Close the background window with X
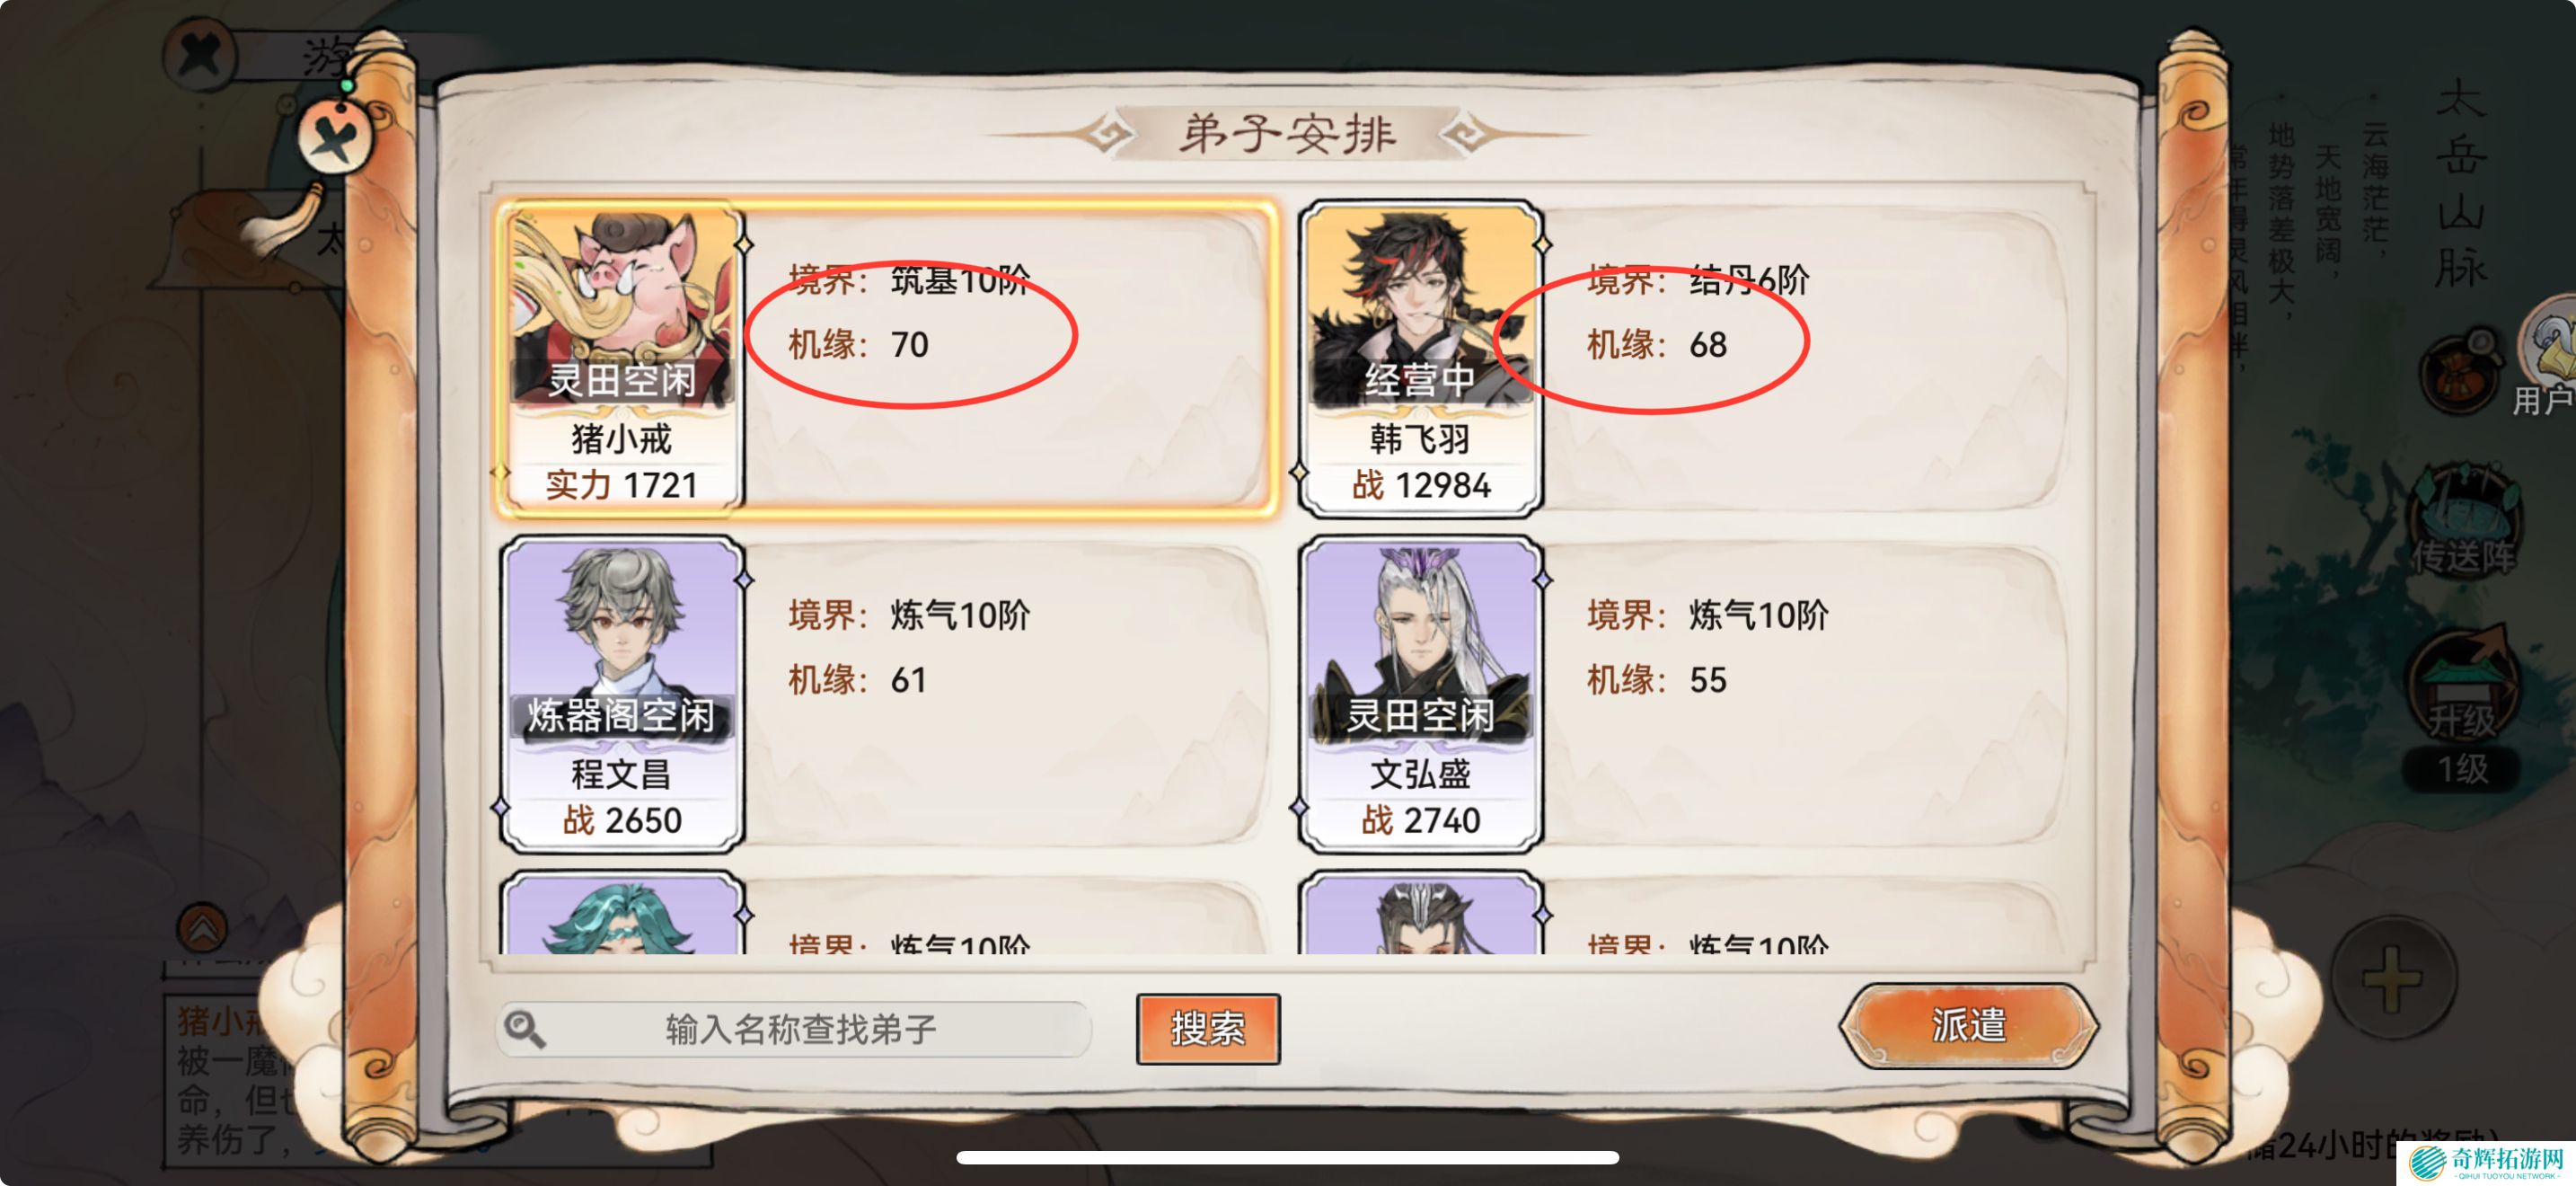2576x1186 pixels. click(x=200, y=54)
